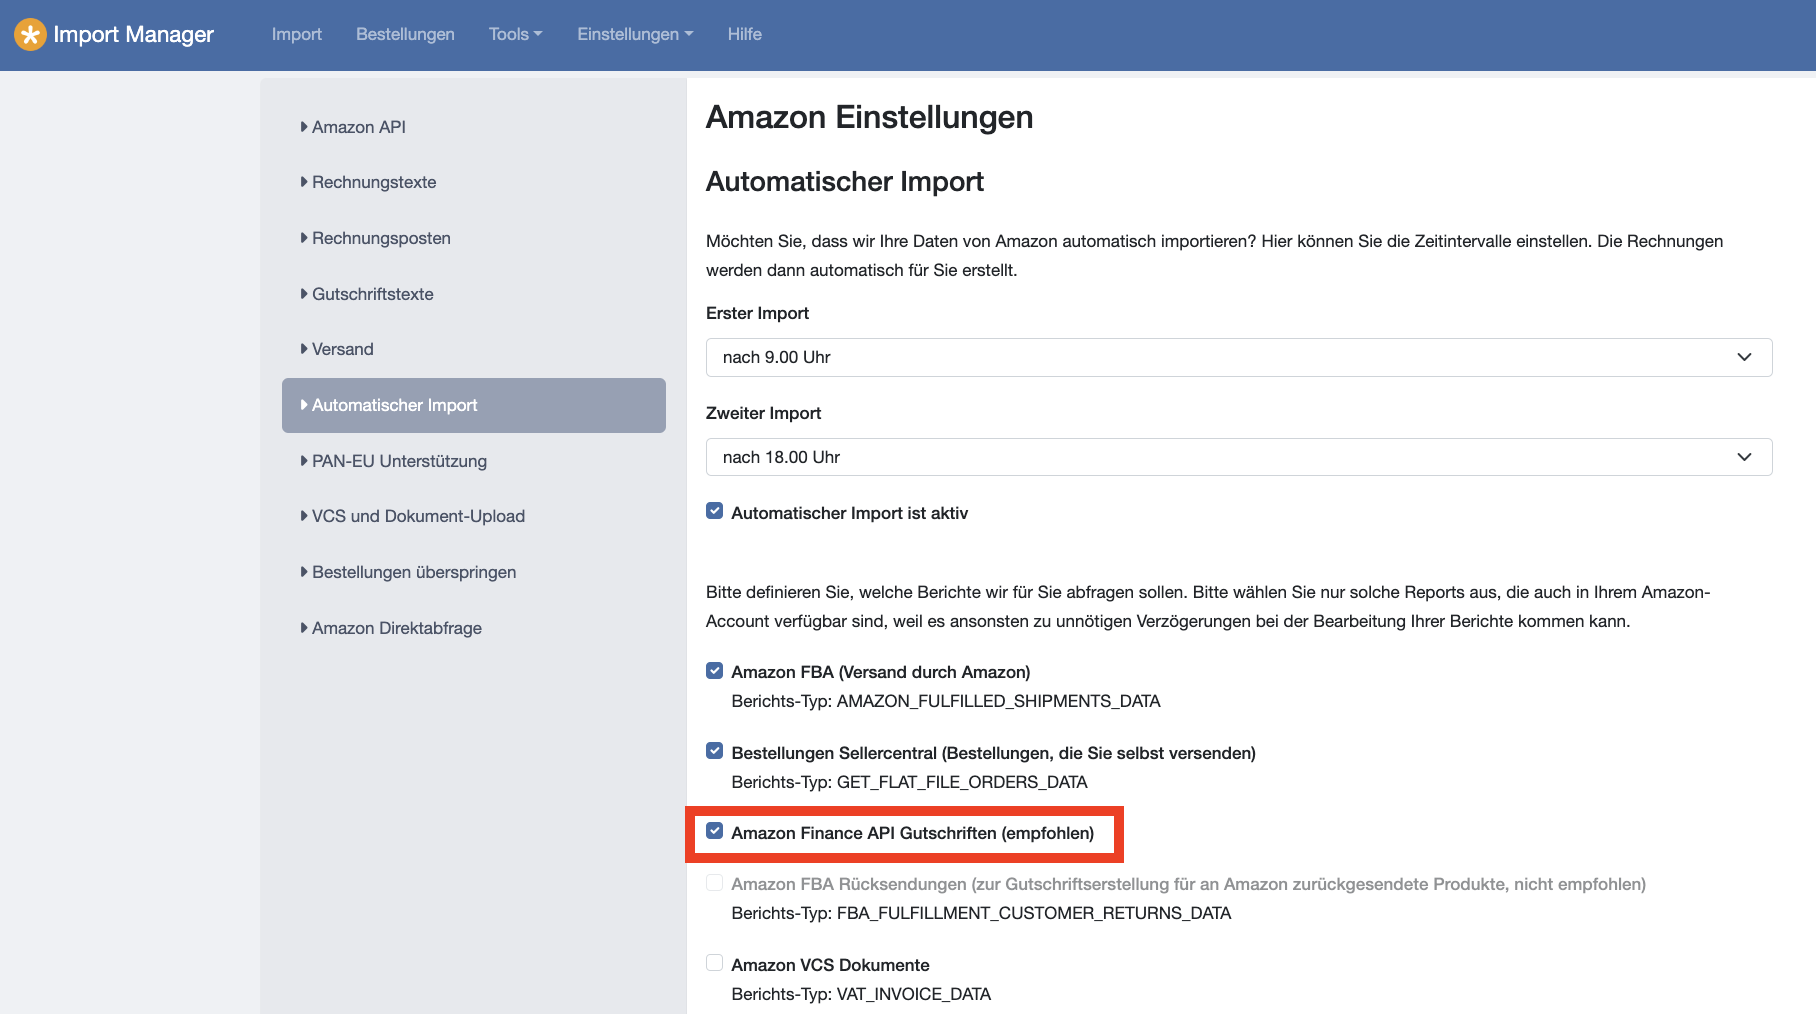Click the Import Manager asterisk logo icon
Viewport: 1816px width, 1014px height.
click(x=30, y=35)
